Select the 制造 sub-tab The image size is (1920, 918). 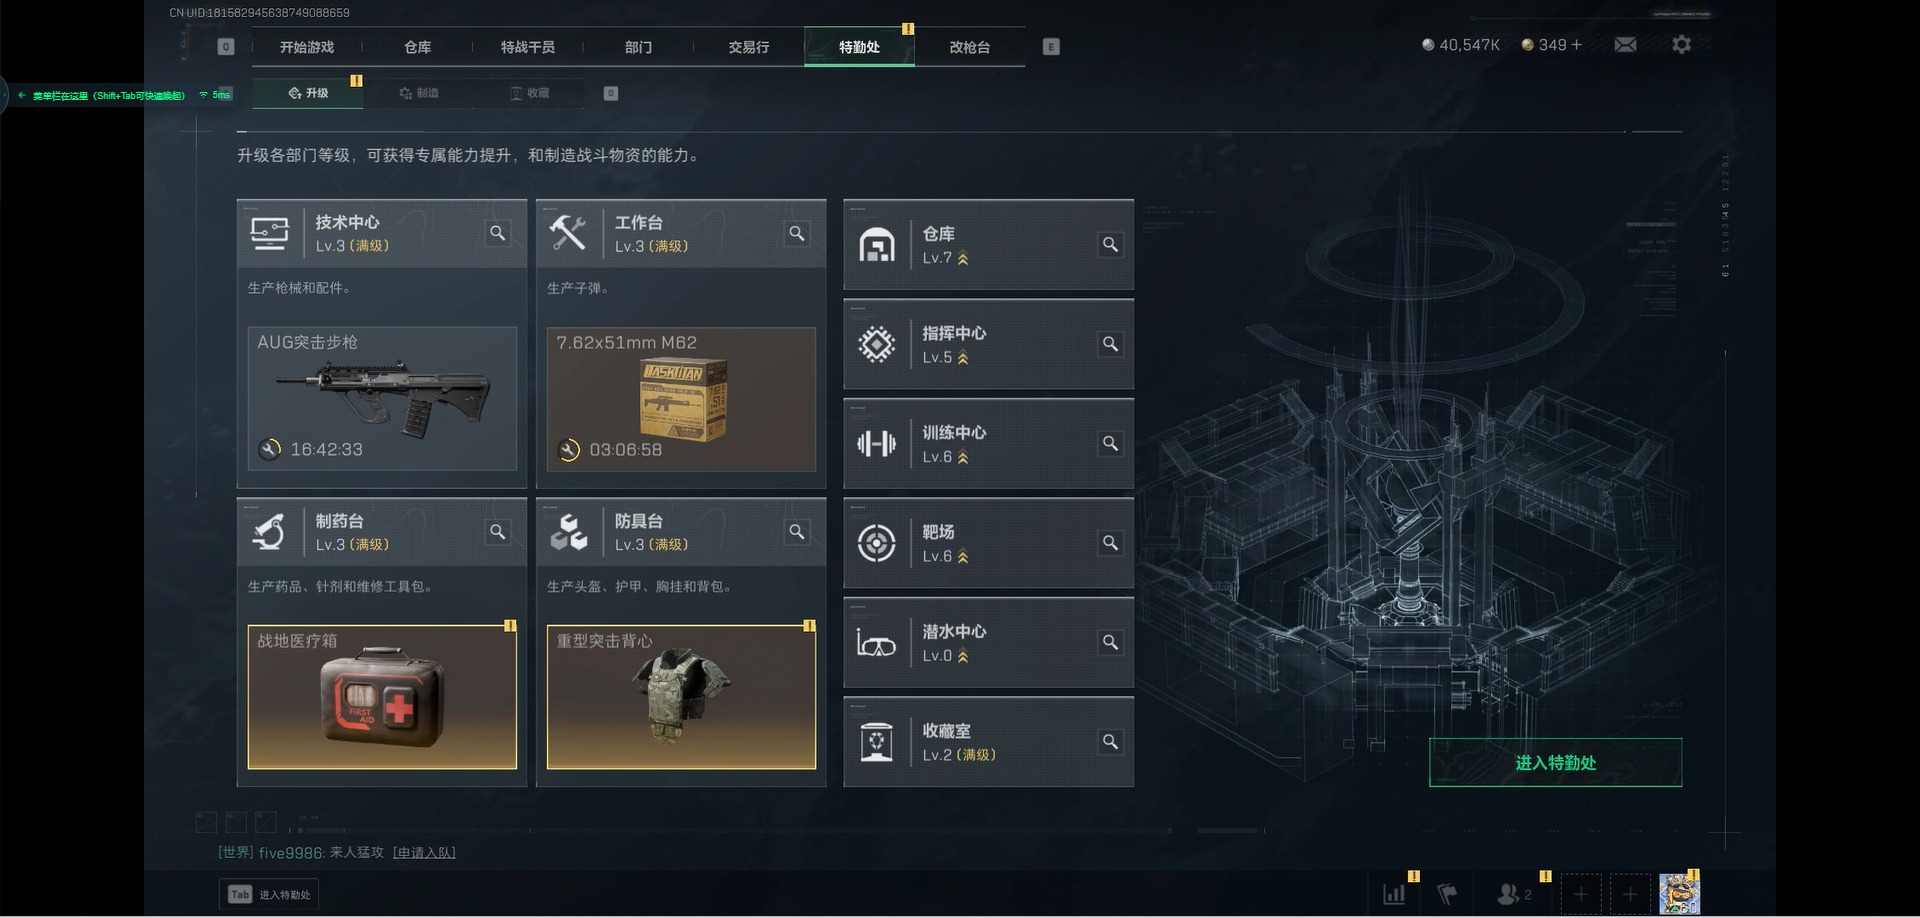tap(419, 93)
